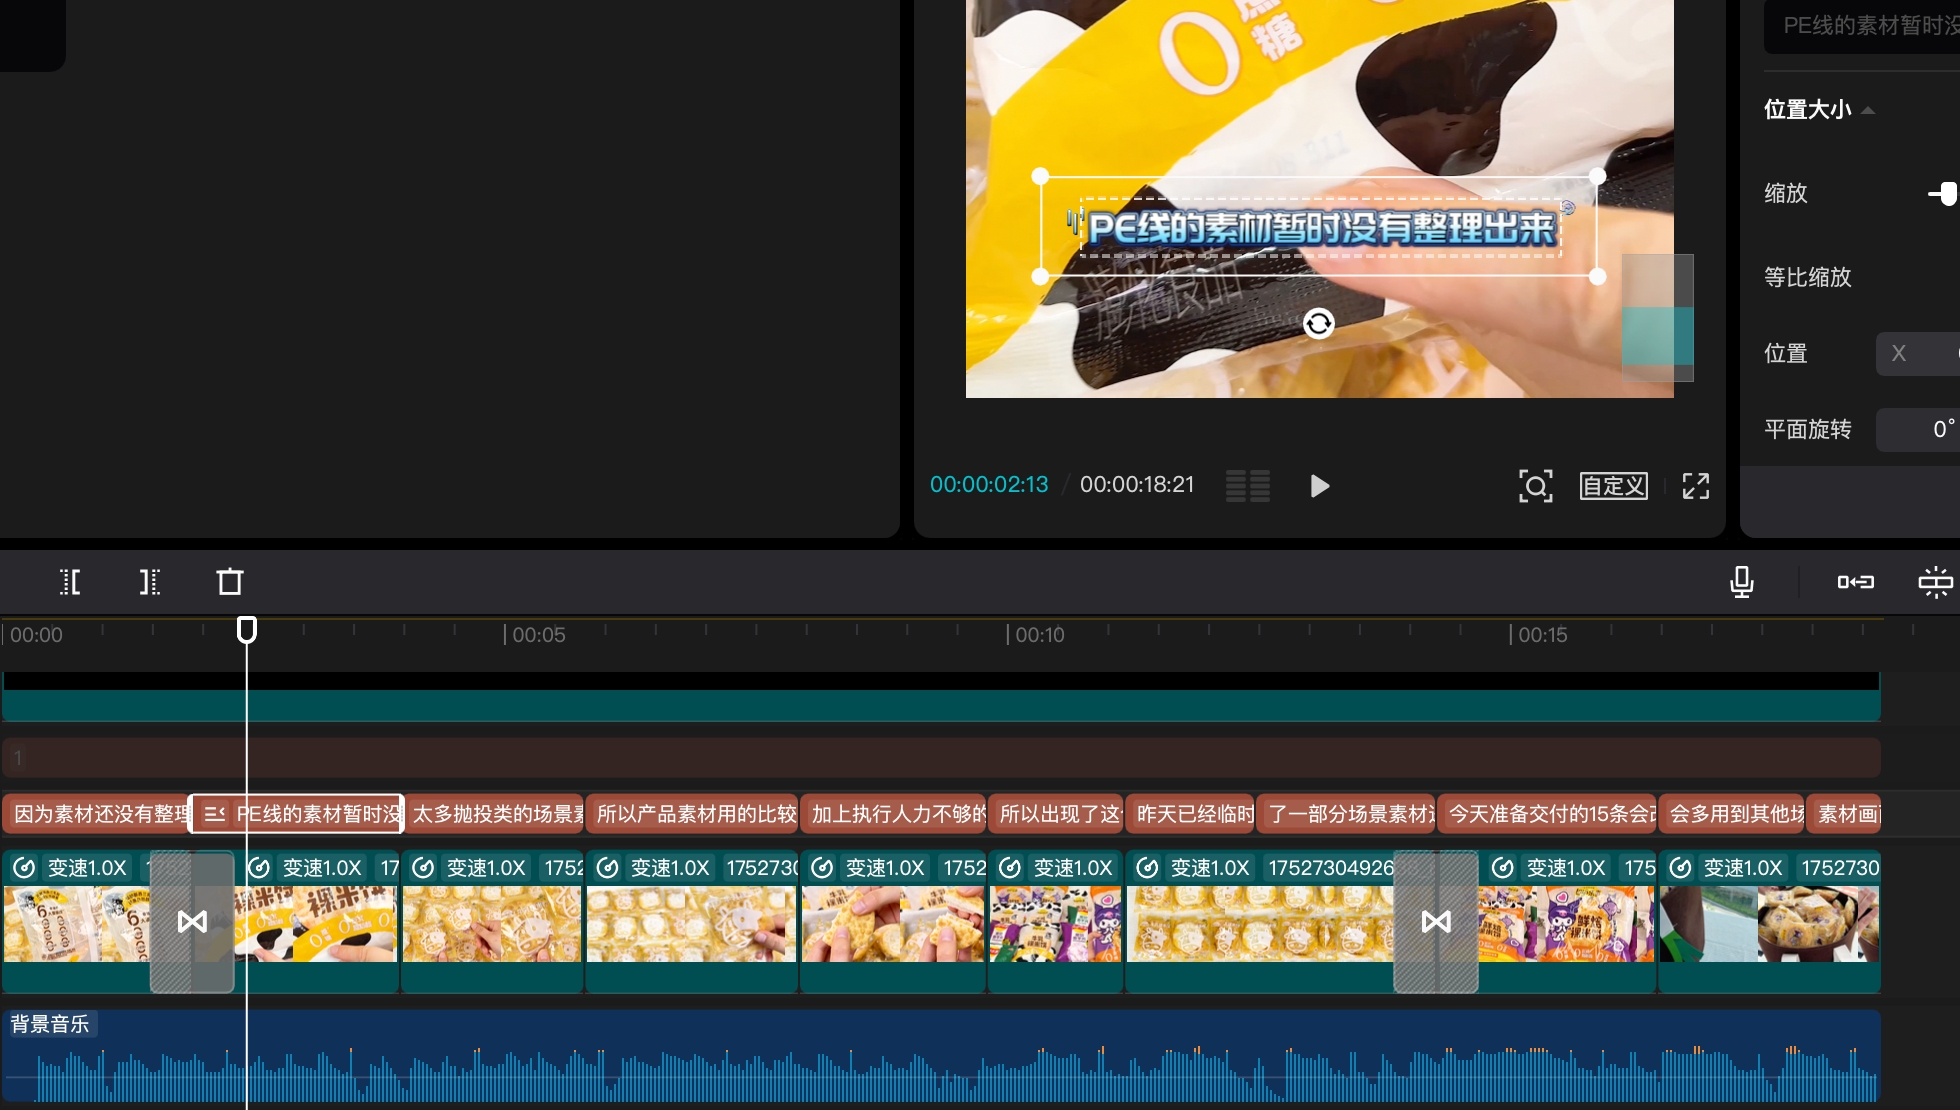This screenshot has height=1110, width=1960.
Task: Toggle the auto snapping icon in timeline toolbar
Action: (1934, 582)
